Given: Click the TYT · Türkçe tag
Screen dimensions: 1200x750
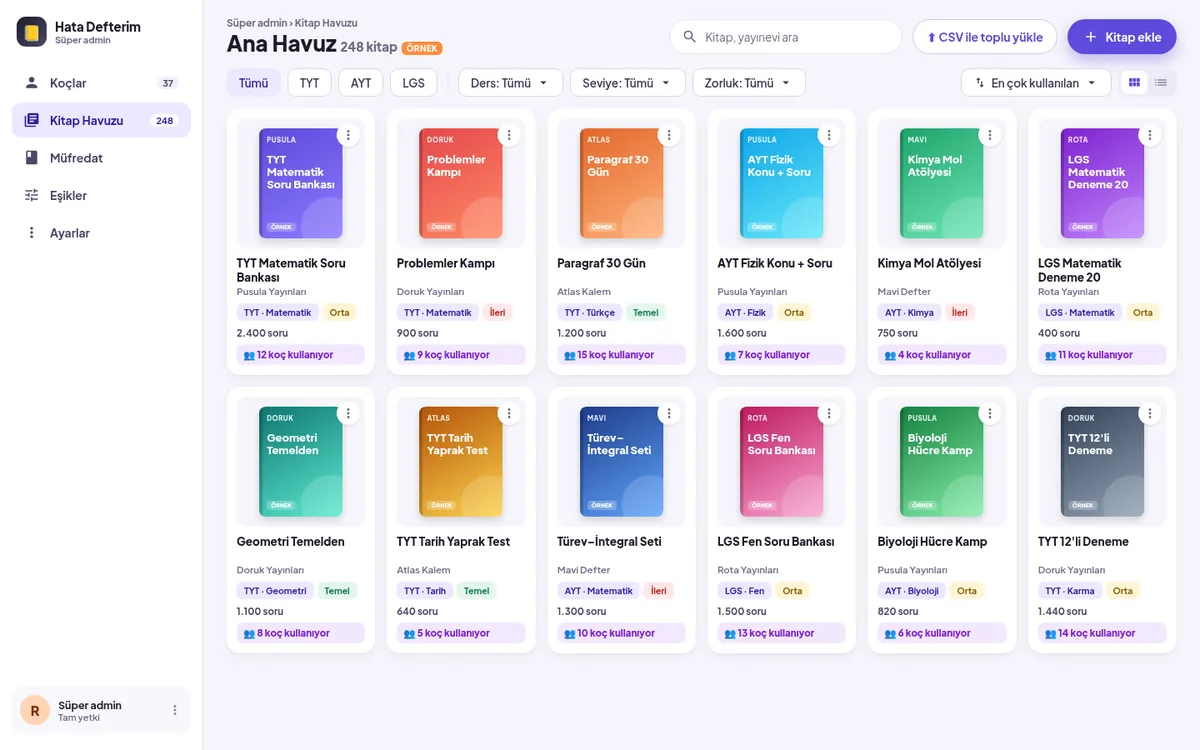Looking at the screenshot, I should pos(589,313).
